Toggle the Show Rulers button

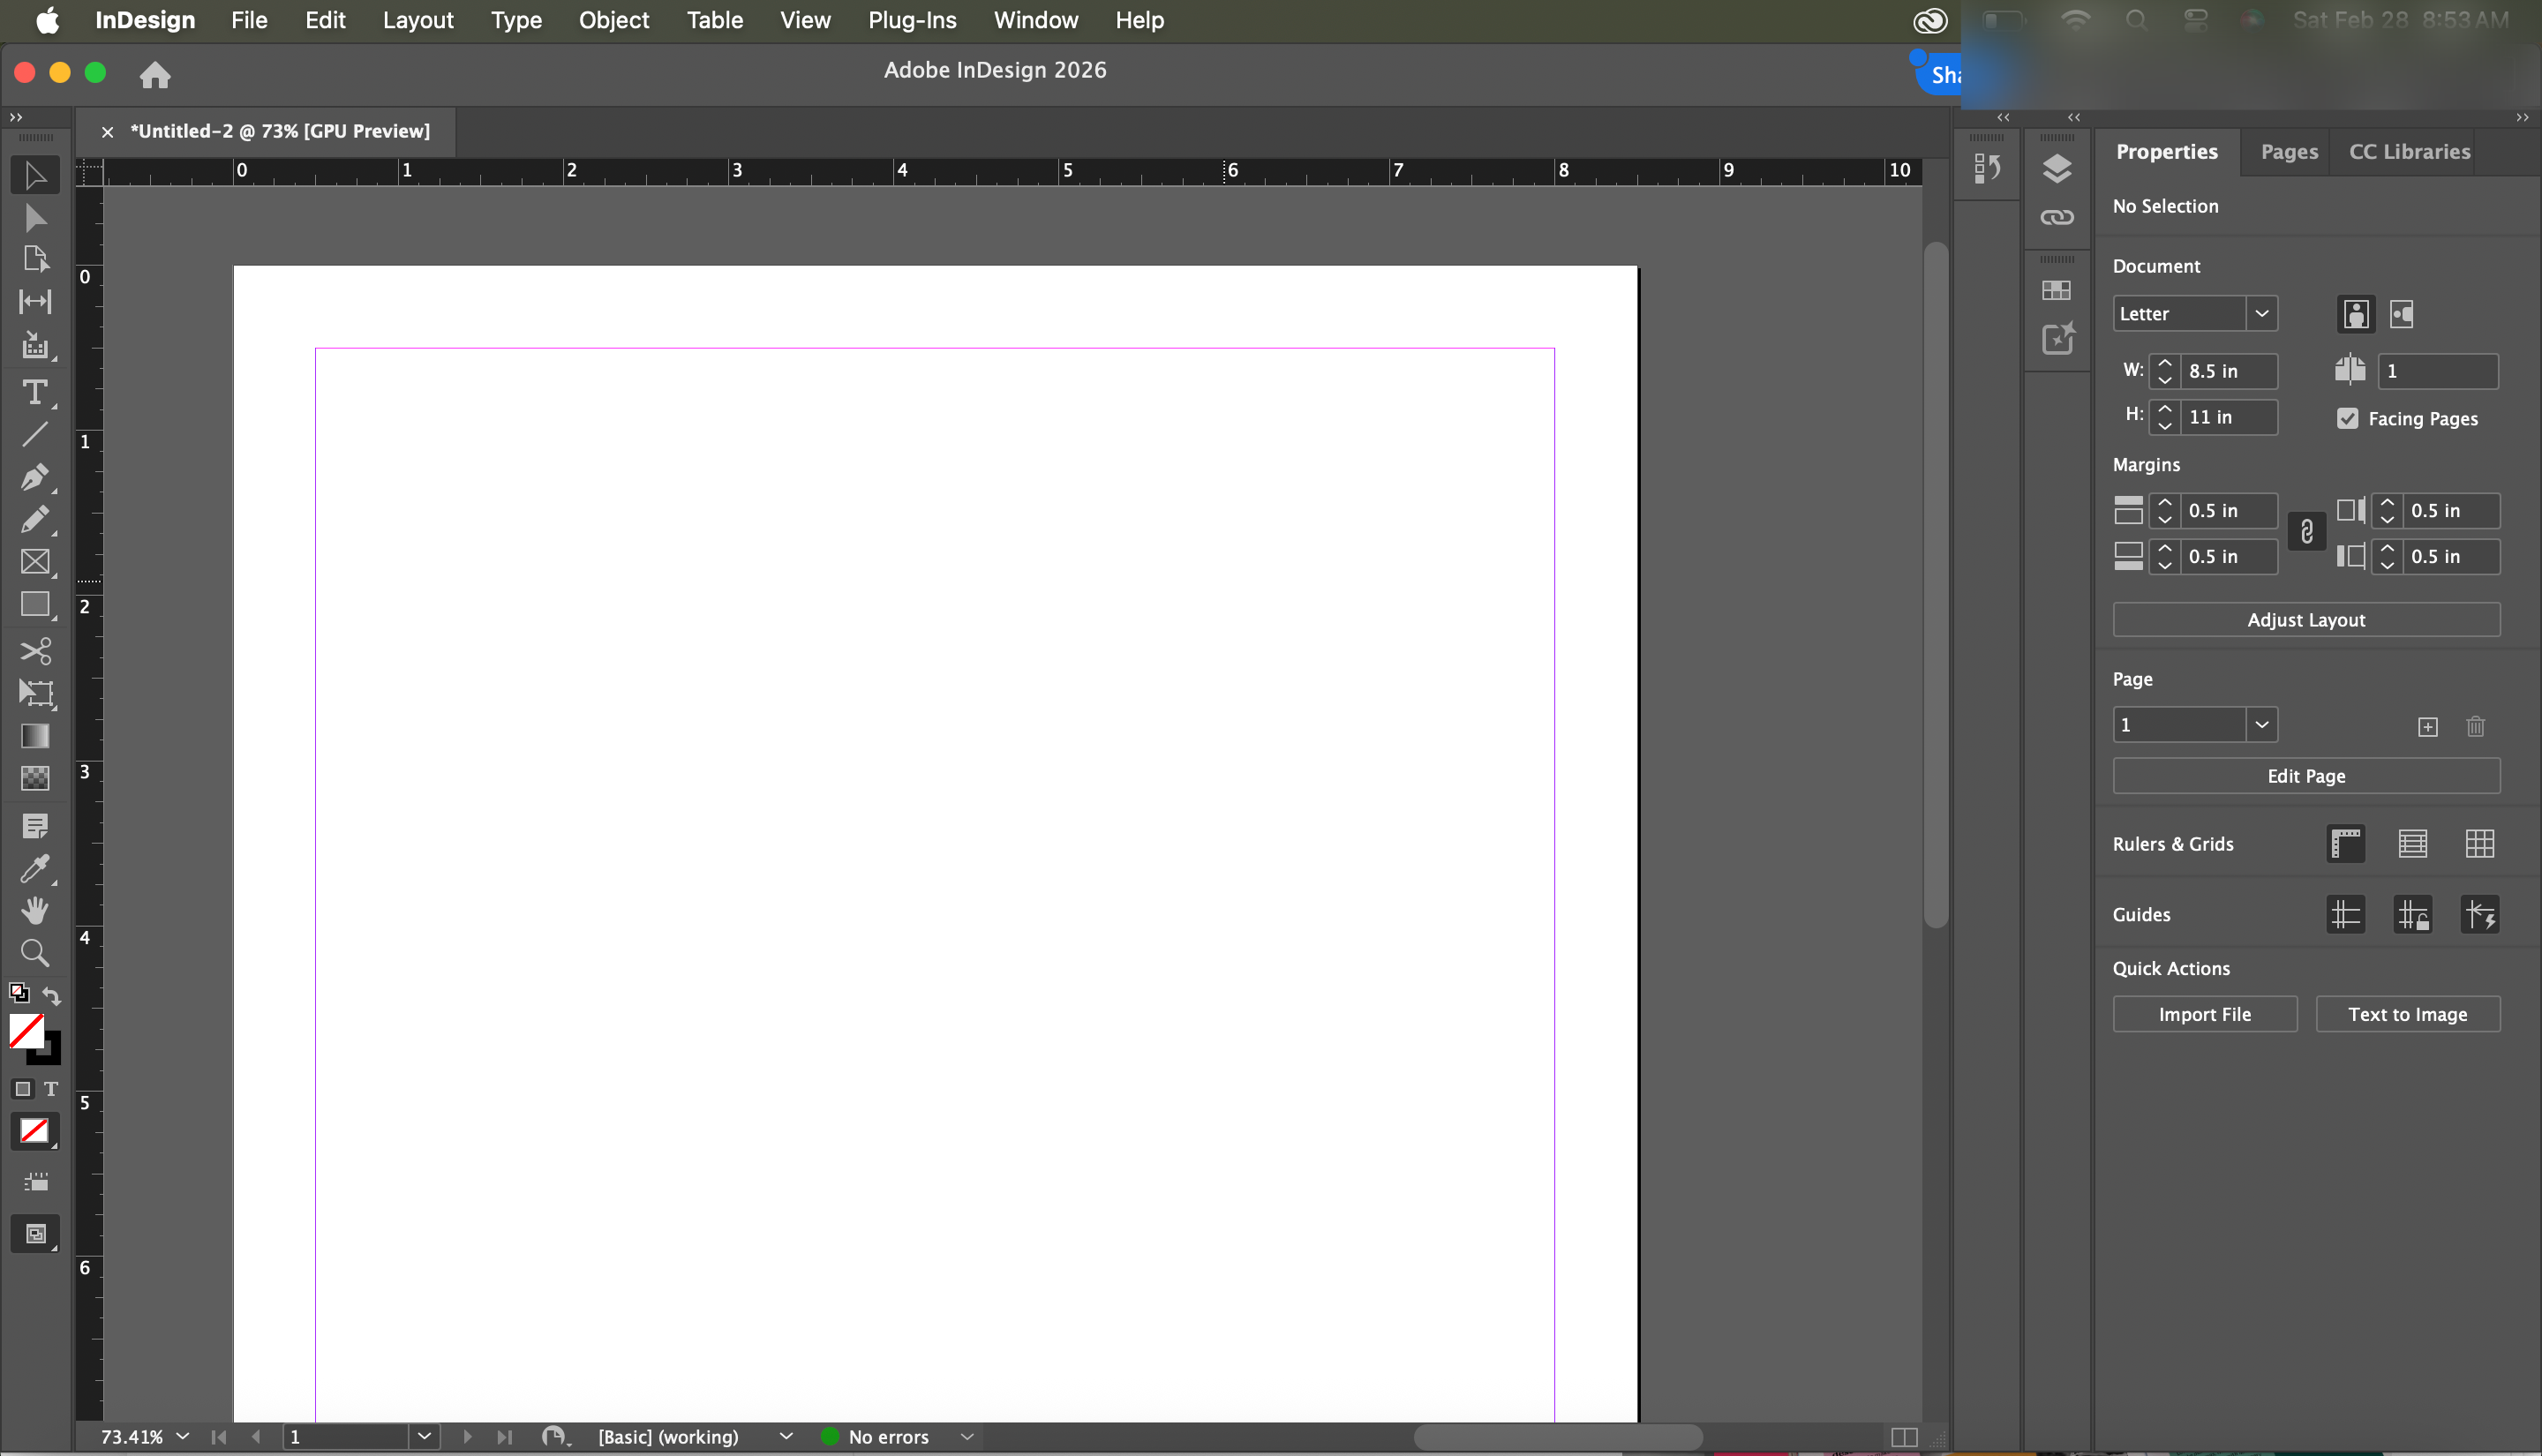[2345, 844]
